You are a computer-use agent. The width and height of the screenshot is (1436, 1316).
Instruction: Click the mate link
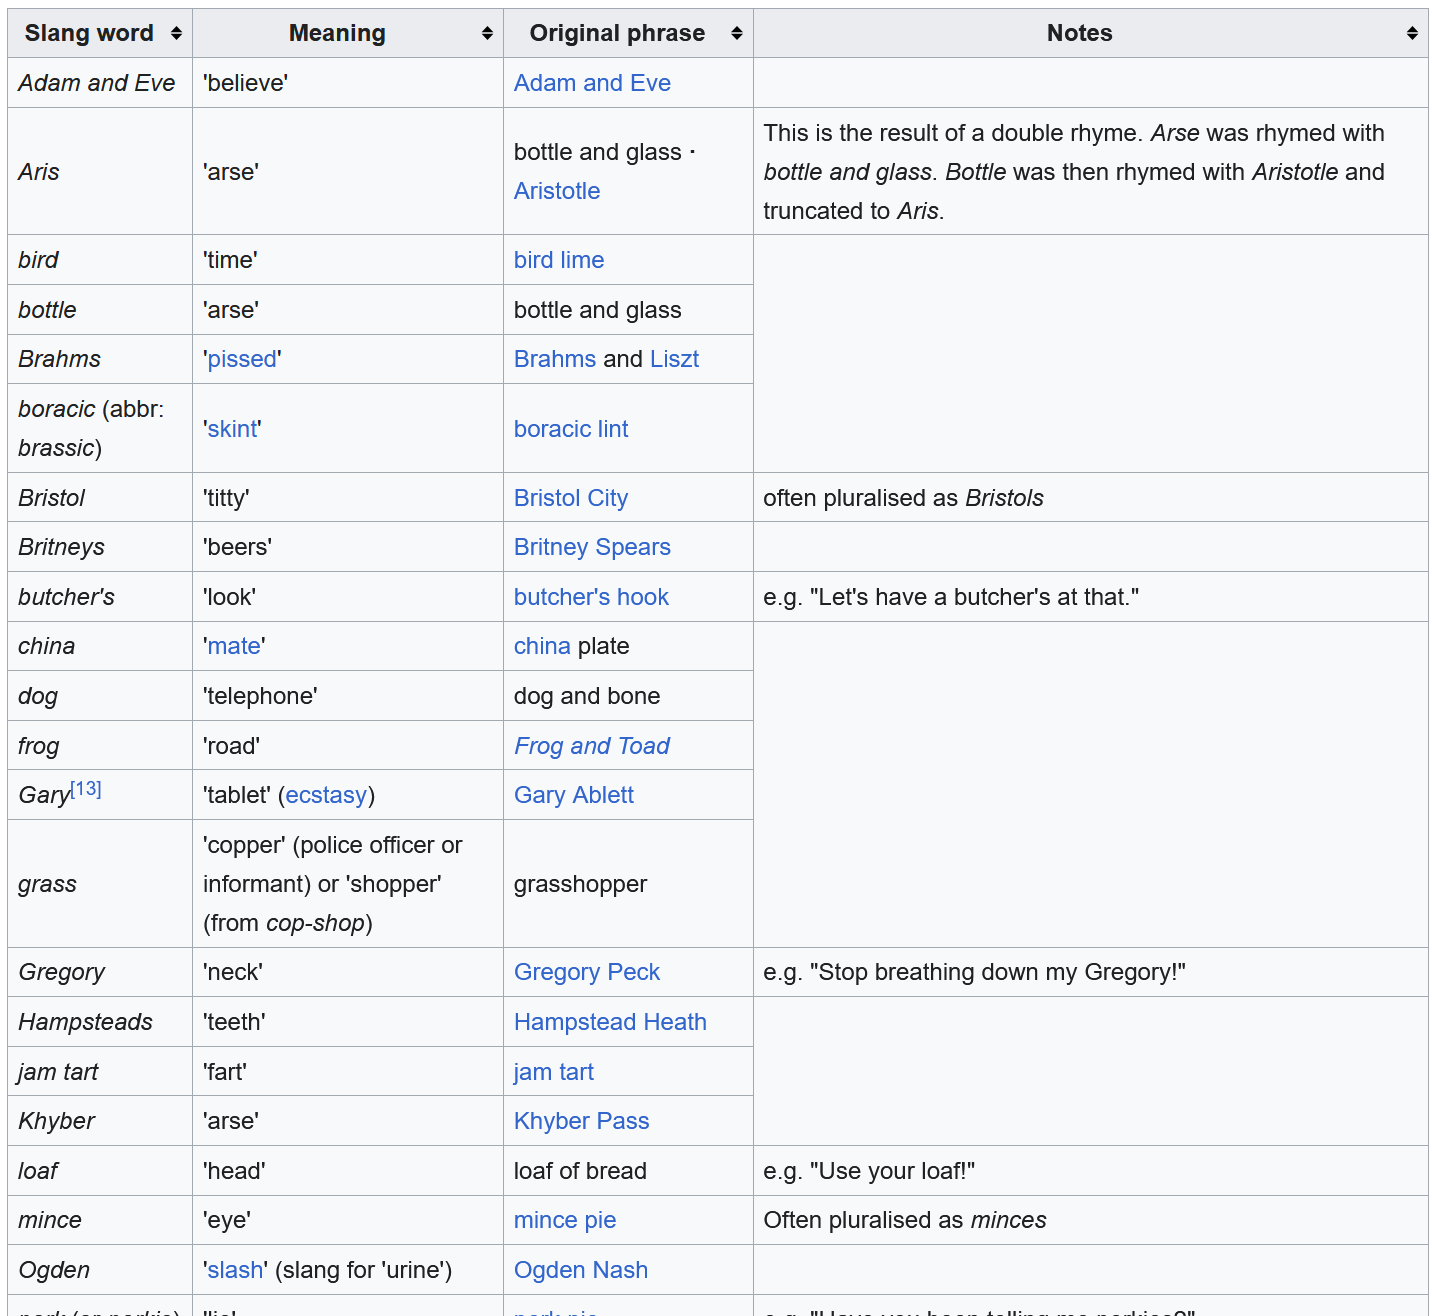pyautogui.click(x=234, y=646)
